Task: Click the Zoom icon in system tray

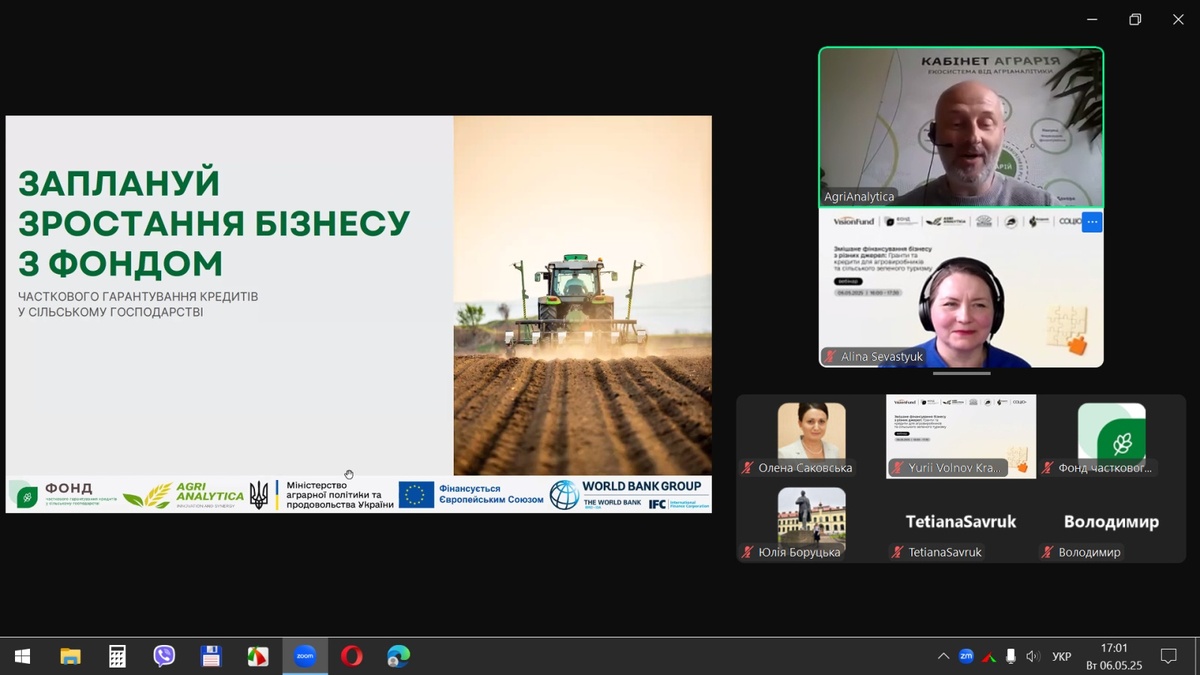Action: coord(966,656)
